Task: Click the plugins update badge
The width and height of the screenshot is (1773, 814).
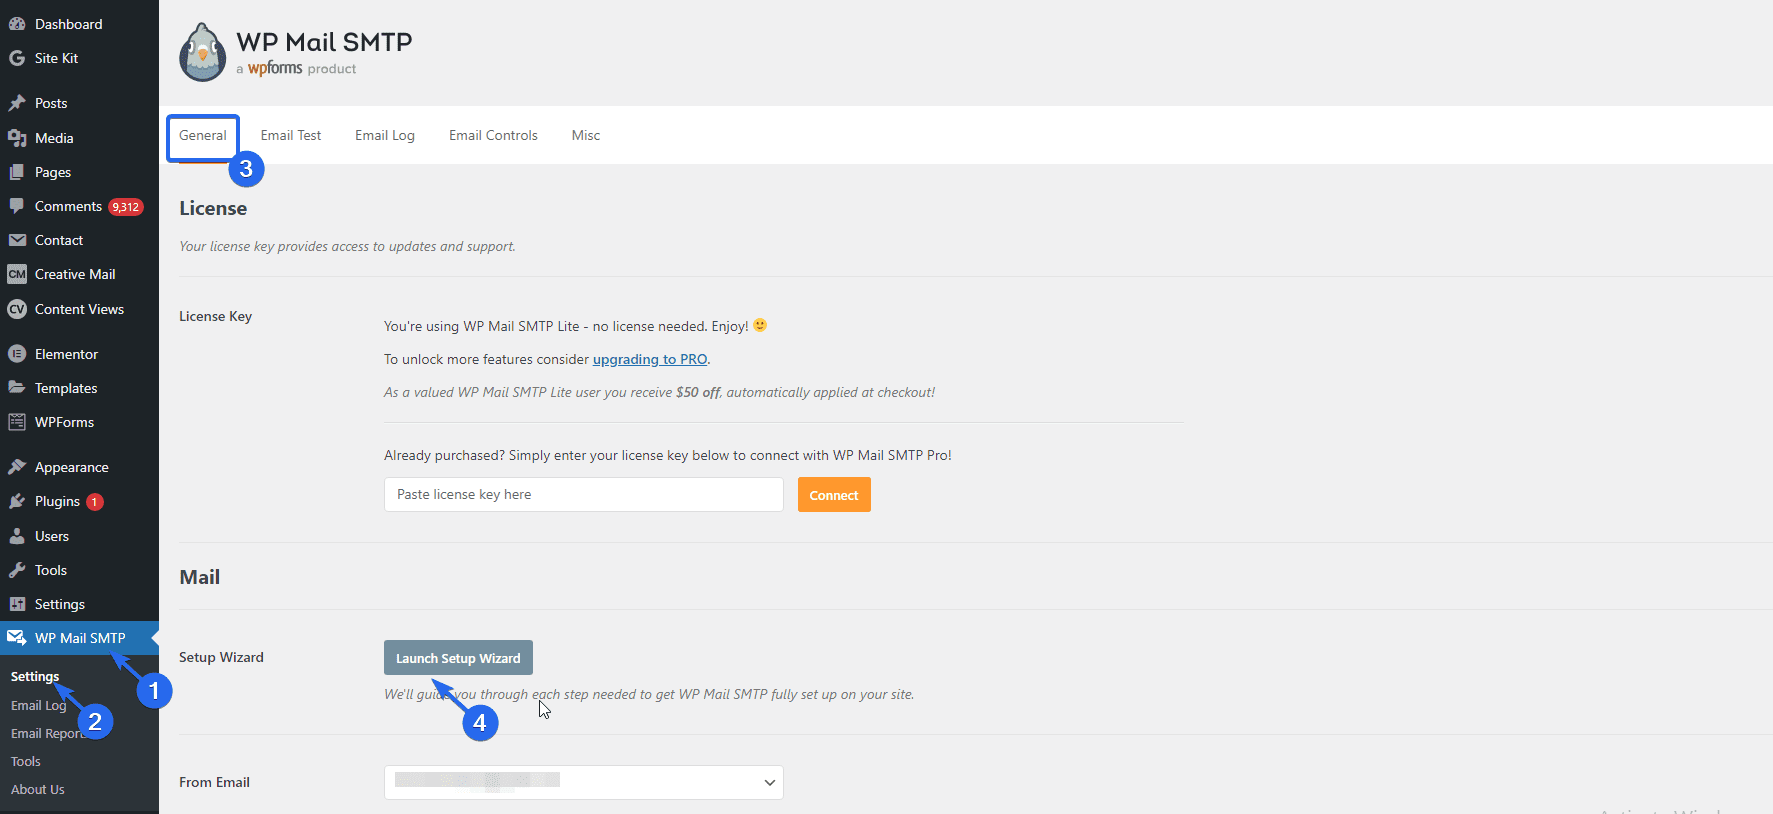Action: point(95,502)
